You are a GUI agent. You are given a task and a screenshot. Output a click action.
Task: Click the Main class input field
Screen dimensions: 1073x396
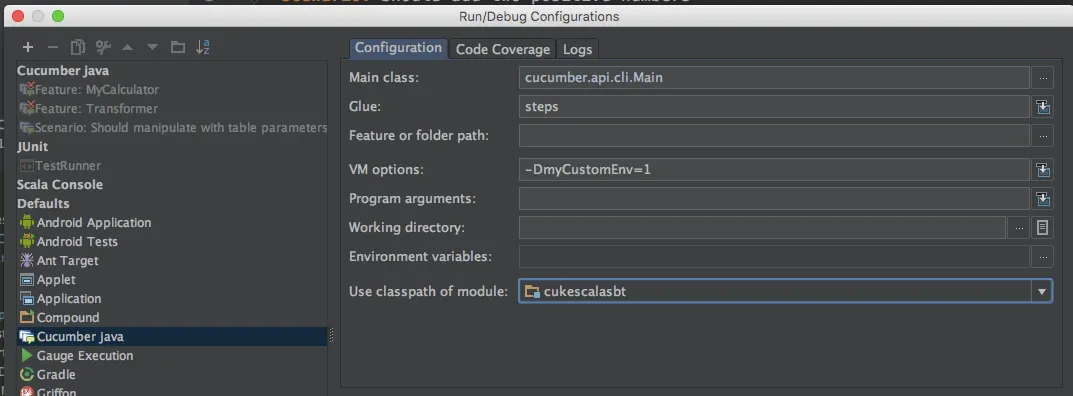(774, 78)
